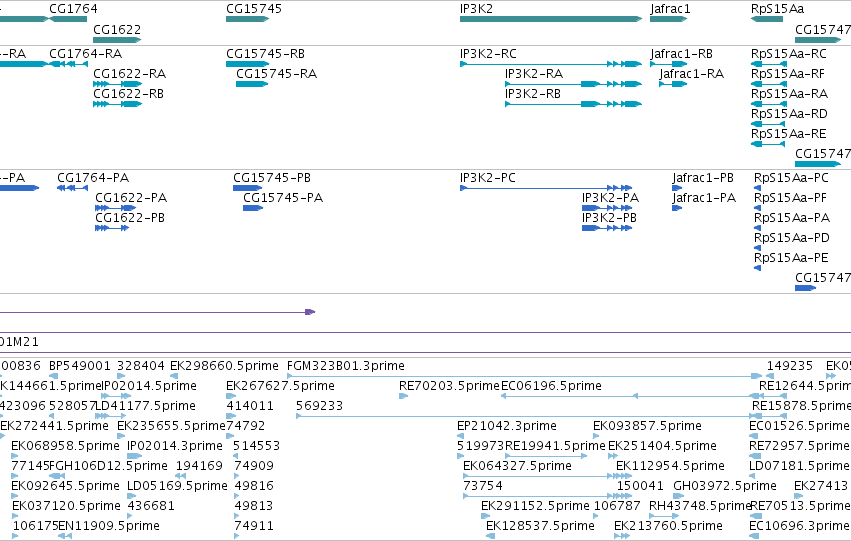Screen dimensions: 851x541
Task: Click the EK064327.5prime EST label
Action: pyautogui.click(x=517, y=466)
